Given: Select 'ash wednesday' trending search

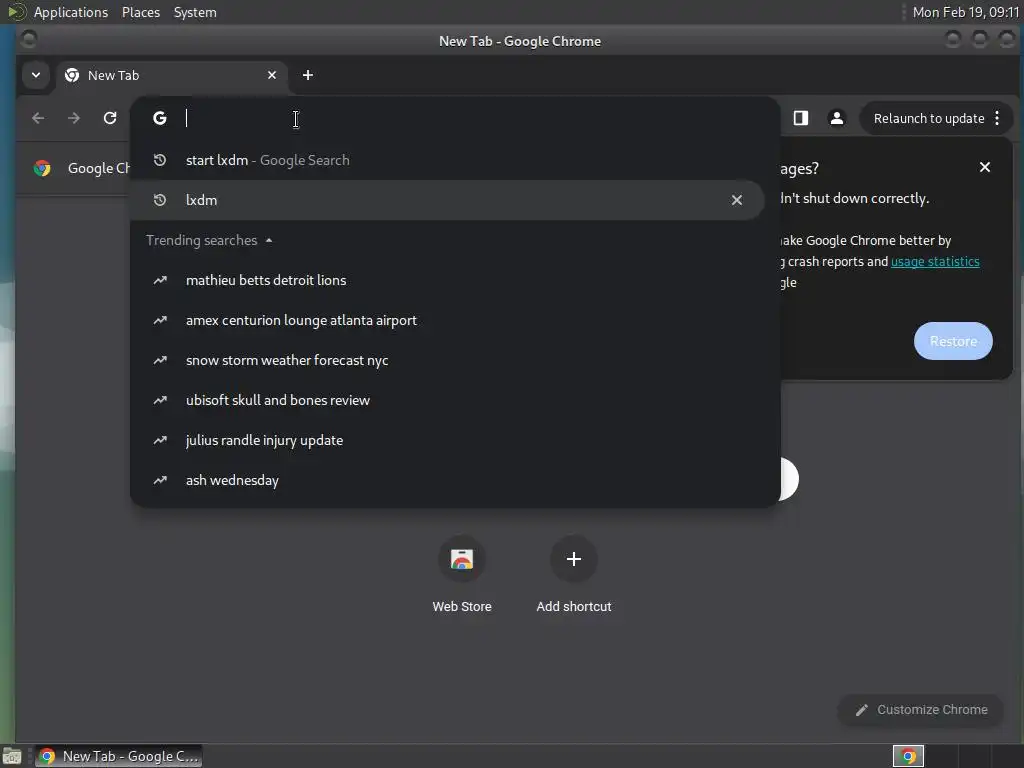Looking at the screenshot, I should (447, 480).
